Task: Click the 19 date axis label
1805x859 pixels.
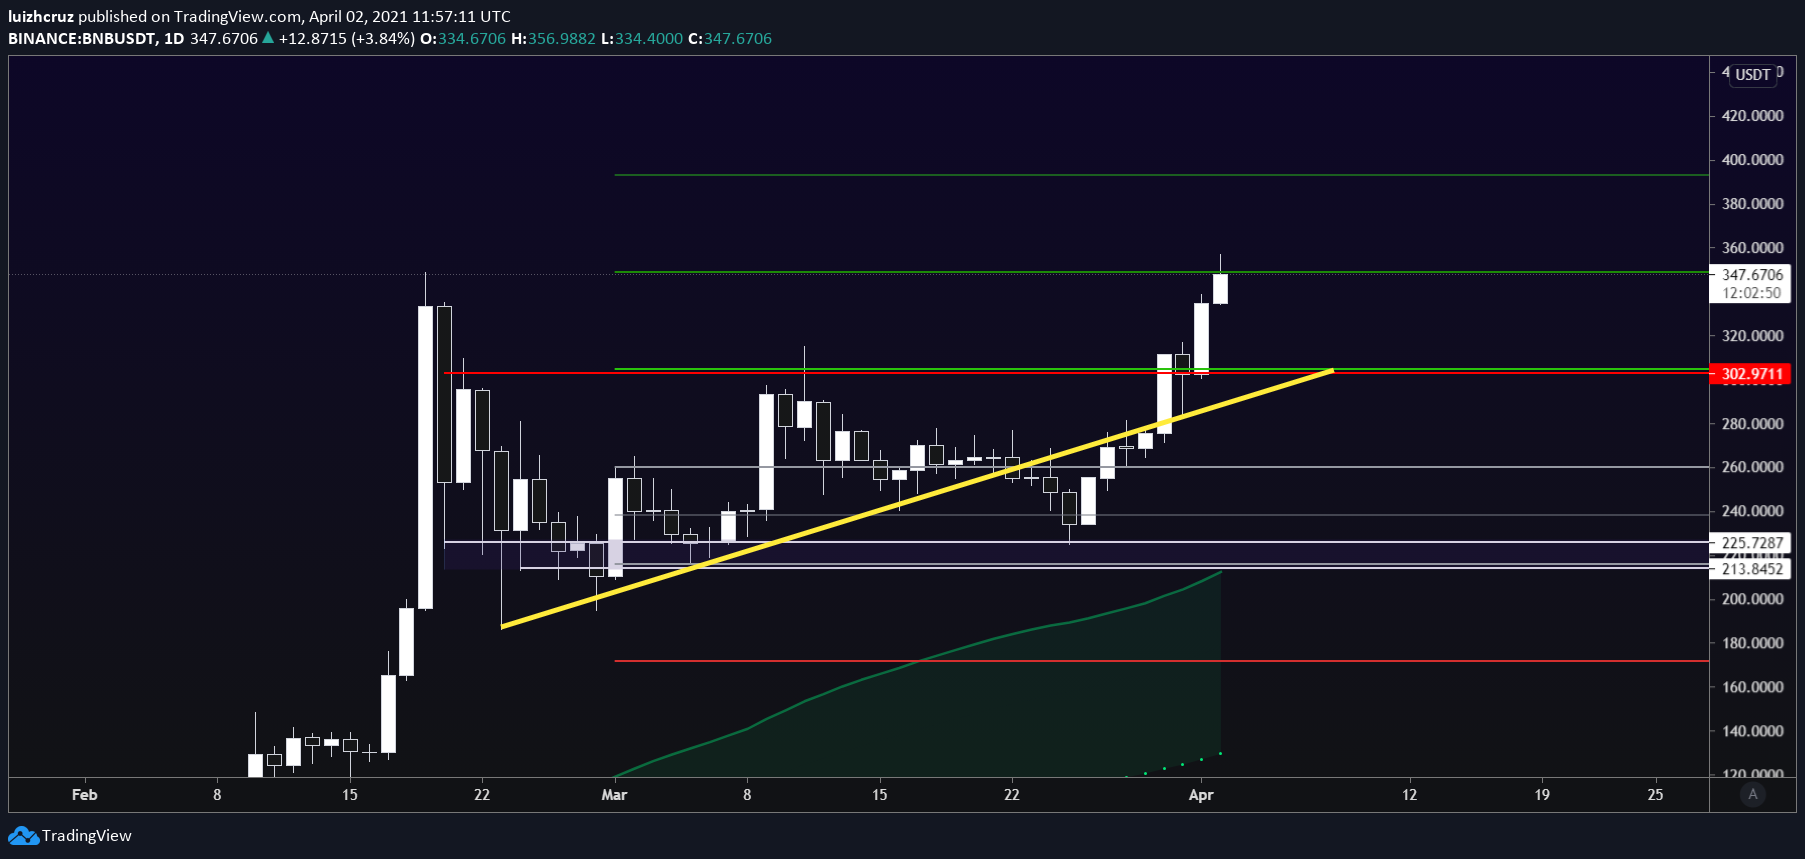Action: pyautogui.click(x=1542, y=795)
